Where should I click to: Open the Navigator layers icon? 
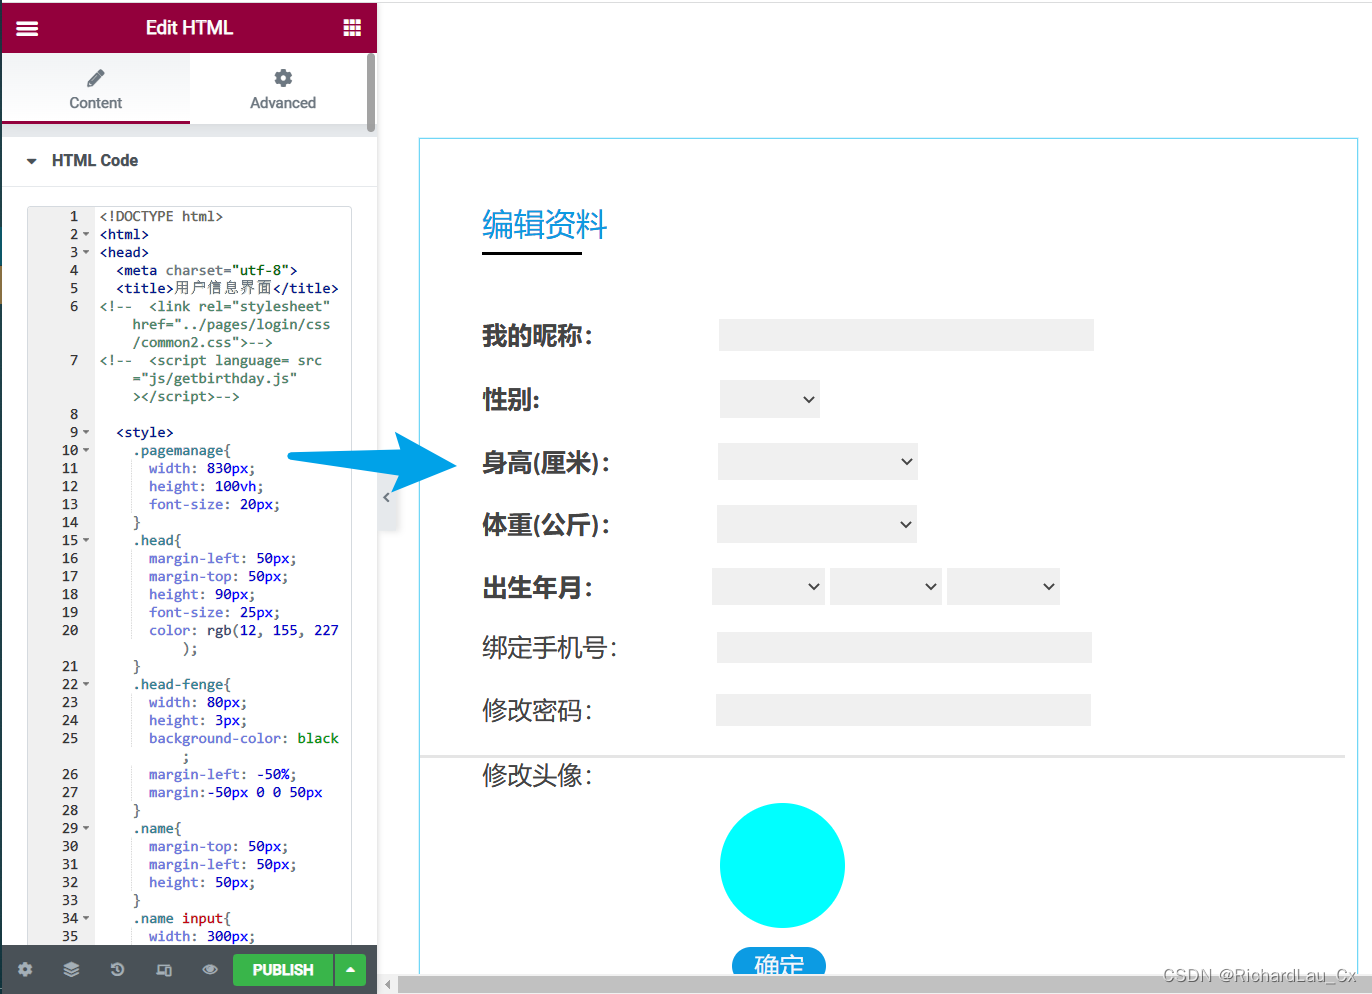point(71,970)
